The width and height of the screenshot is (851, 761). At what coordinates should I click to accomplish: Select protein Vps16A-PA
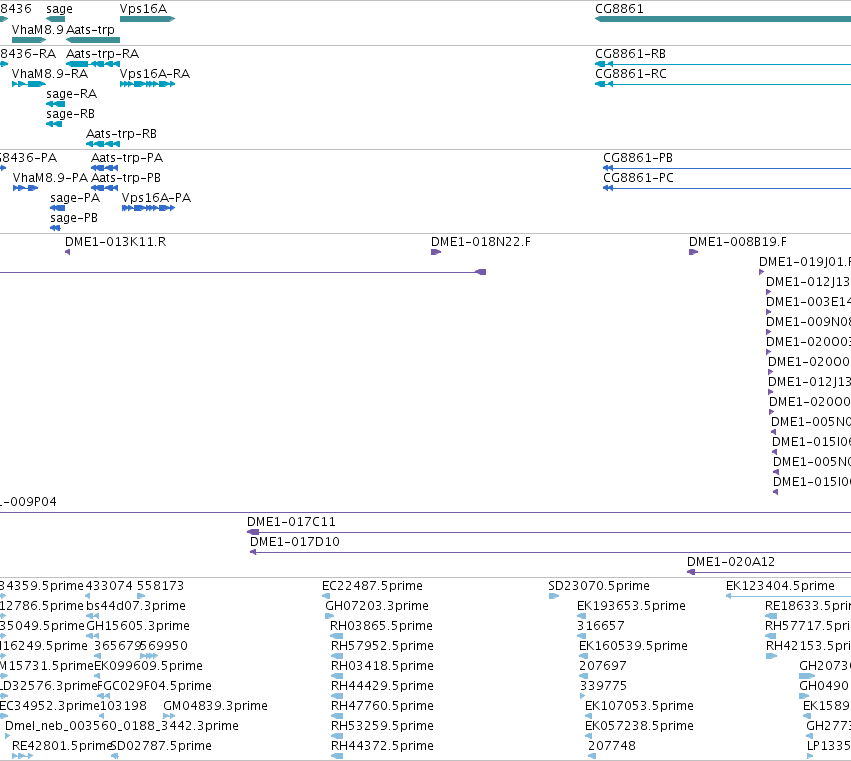tap(148, 208)
